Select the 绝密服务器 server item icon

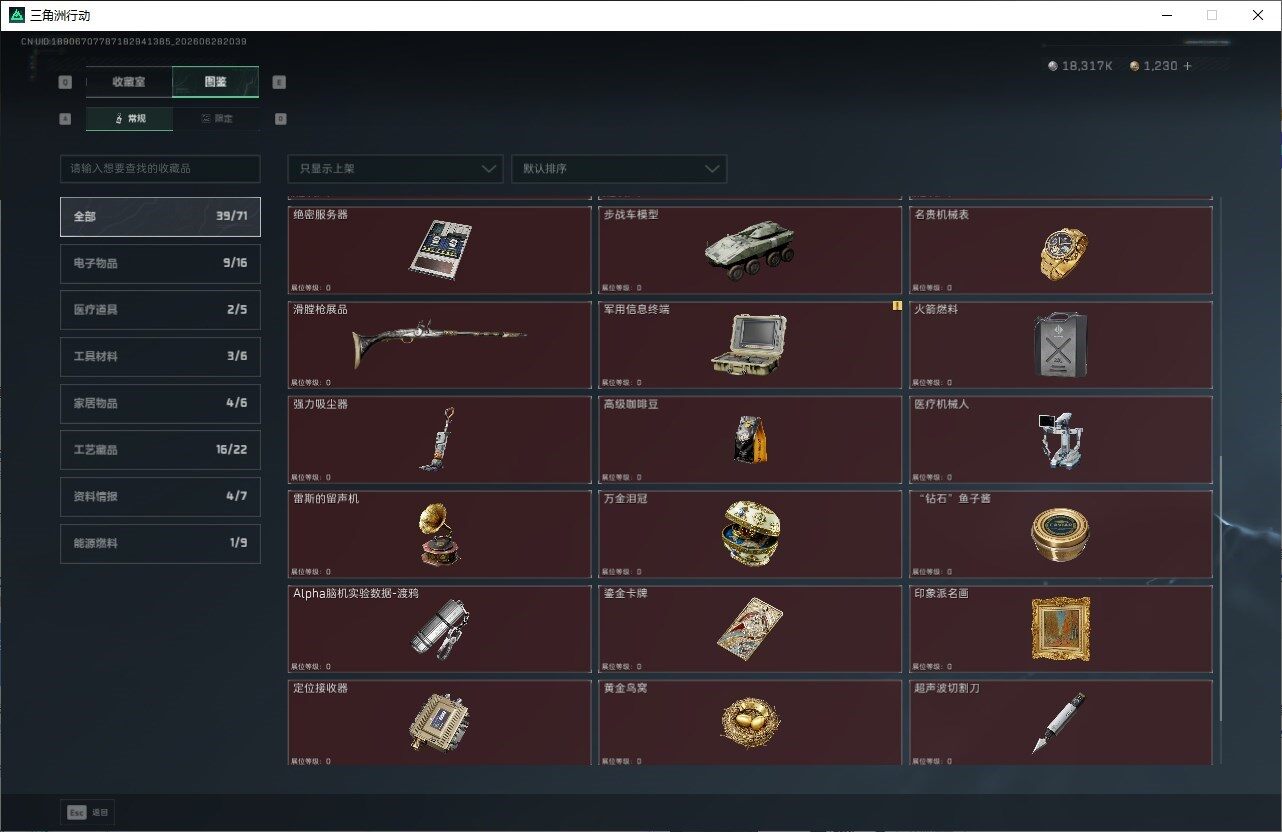click(439, 248)
